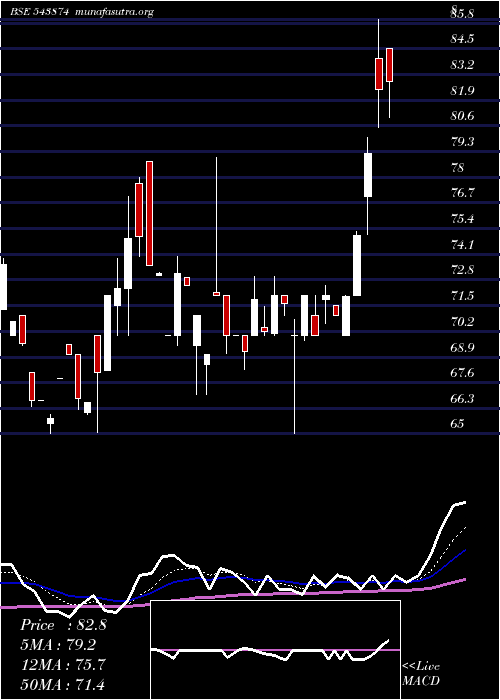This screenshot has width=500, height=700.
Task: Click the 75.4 price axis label
Action: point(462,219)
